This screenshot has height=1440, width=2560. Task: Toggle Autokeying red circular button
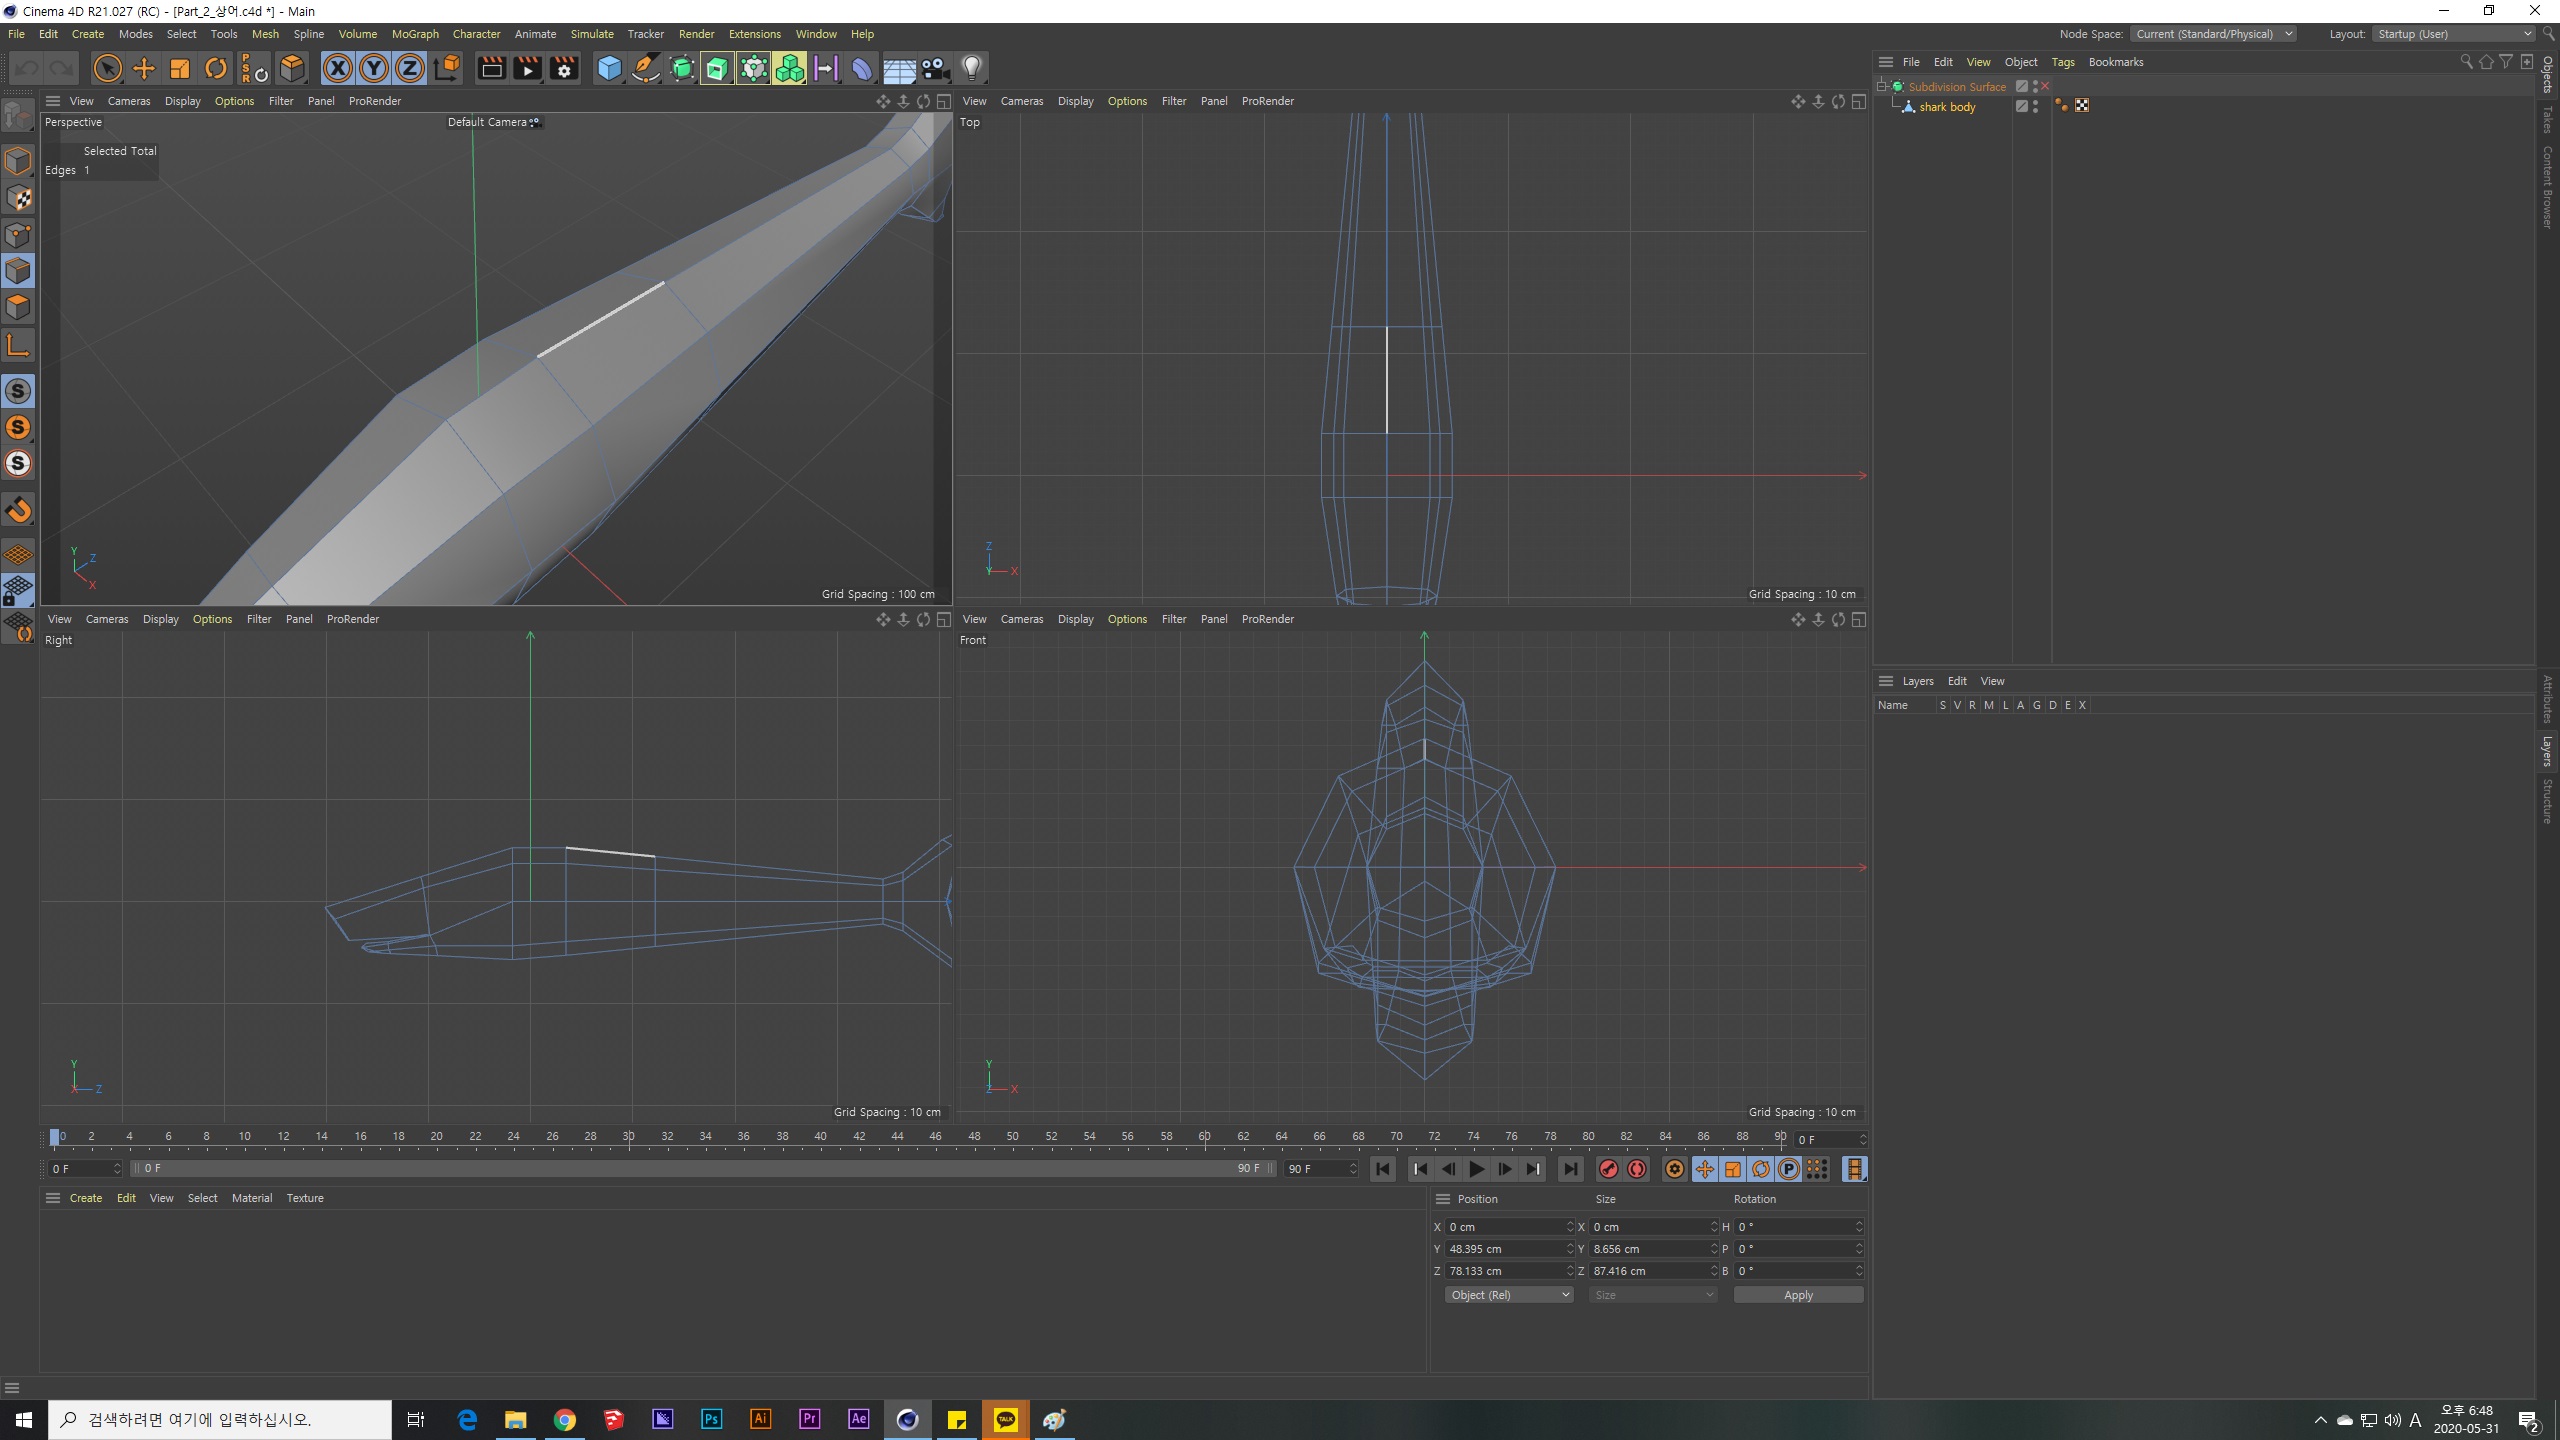[x=1637, y=1169]
